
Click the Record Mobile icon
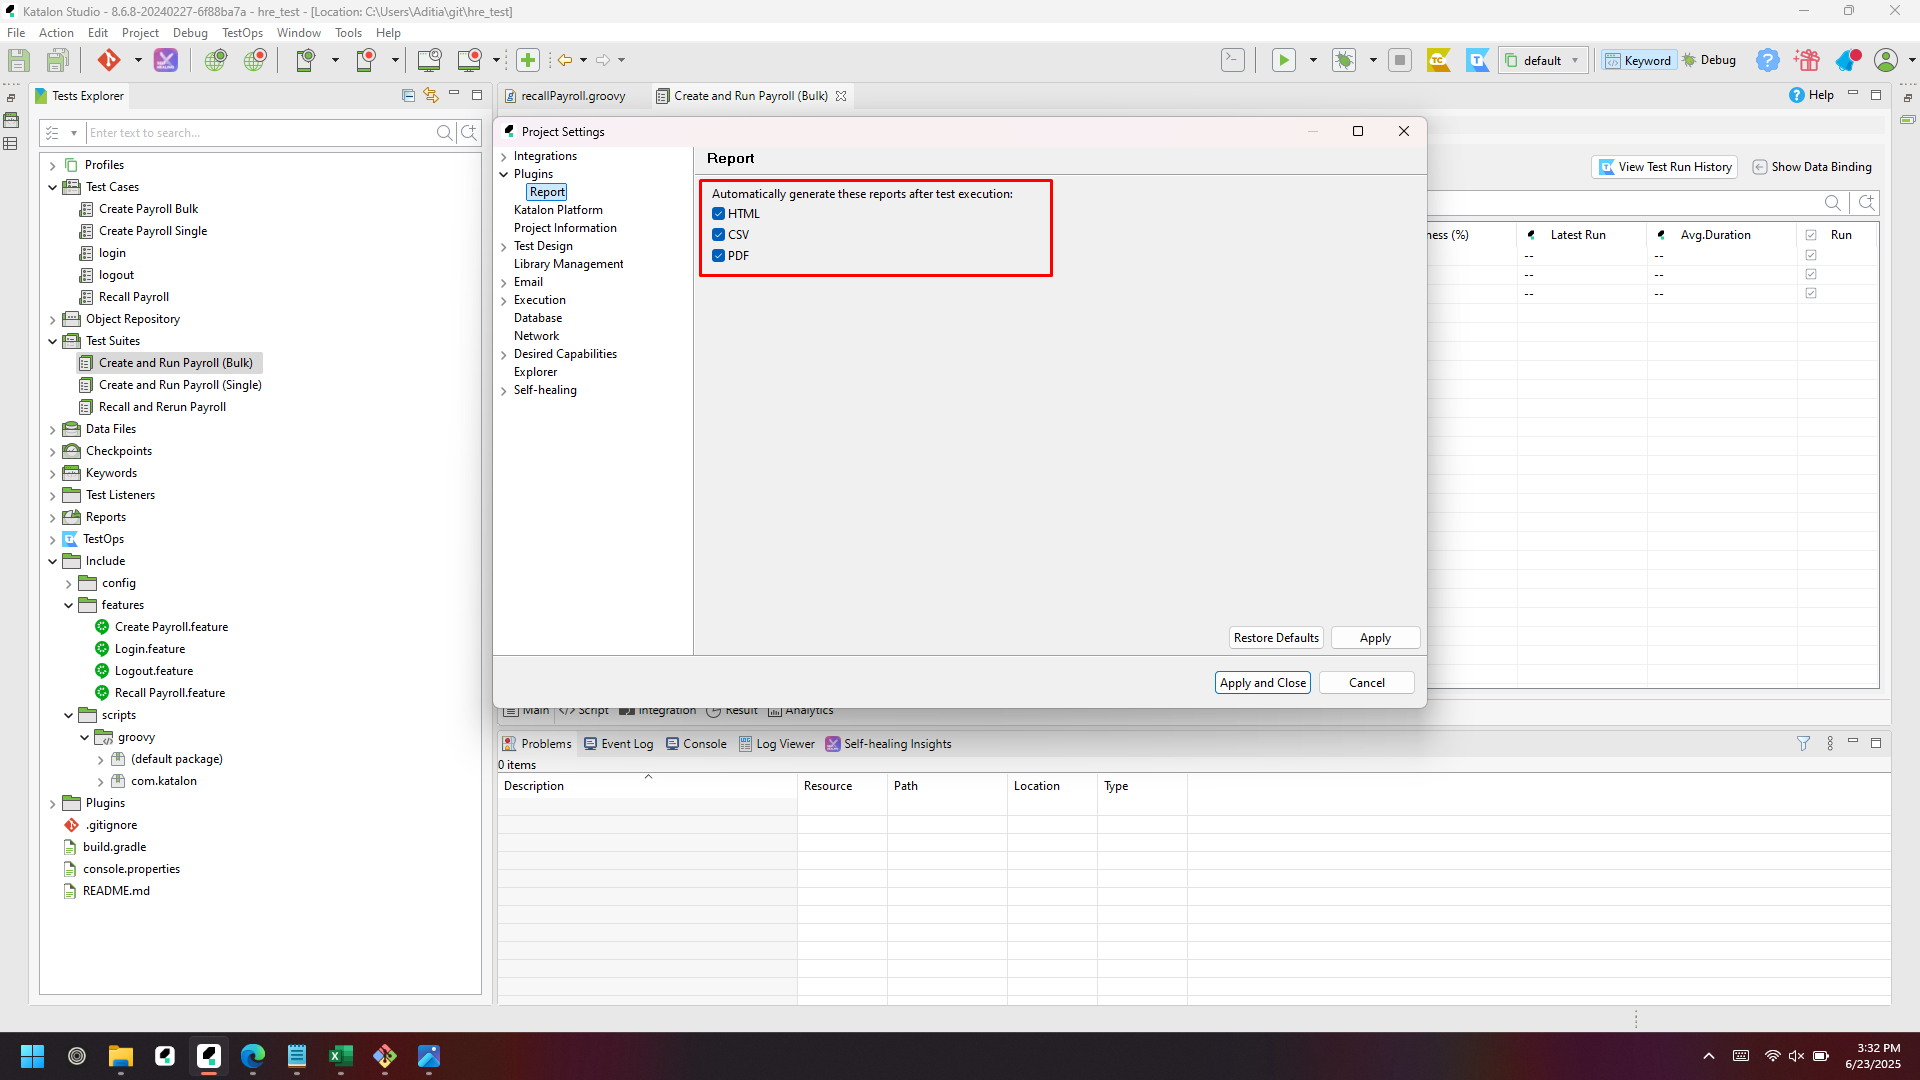pos(366,60)
